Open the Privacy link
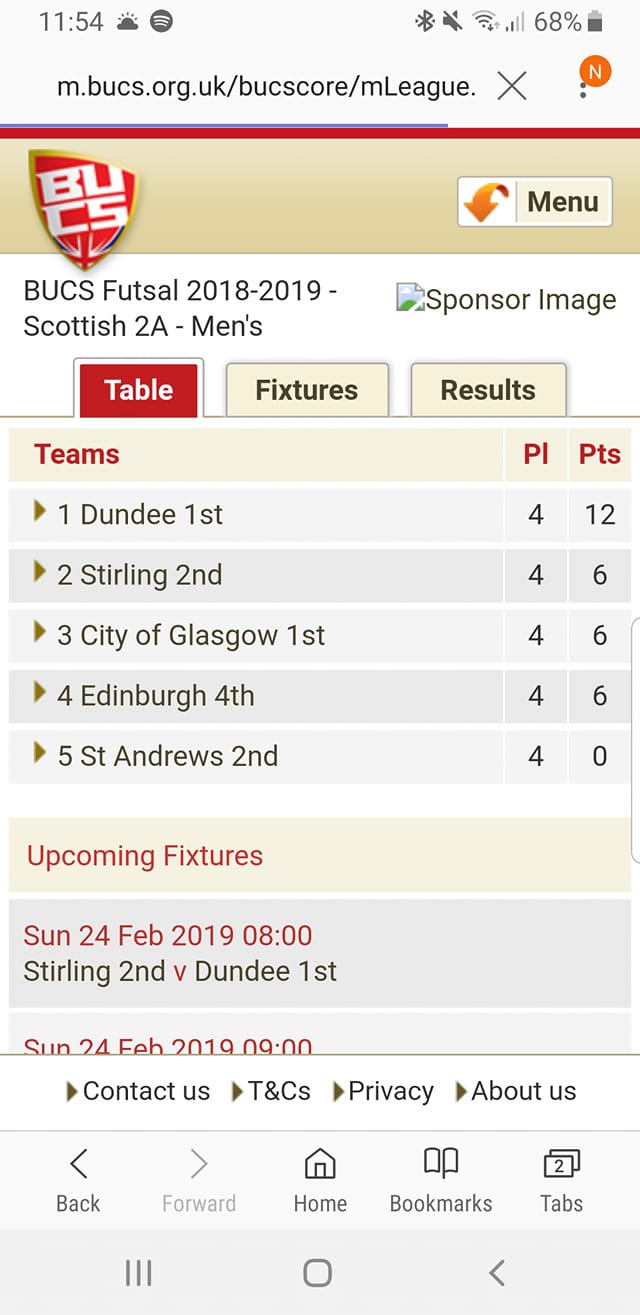 tap(383, 1091)
